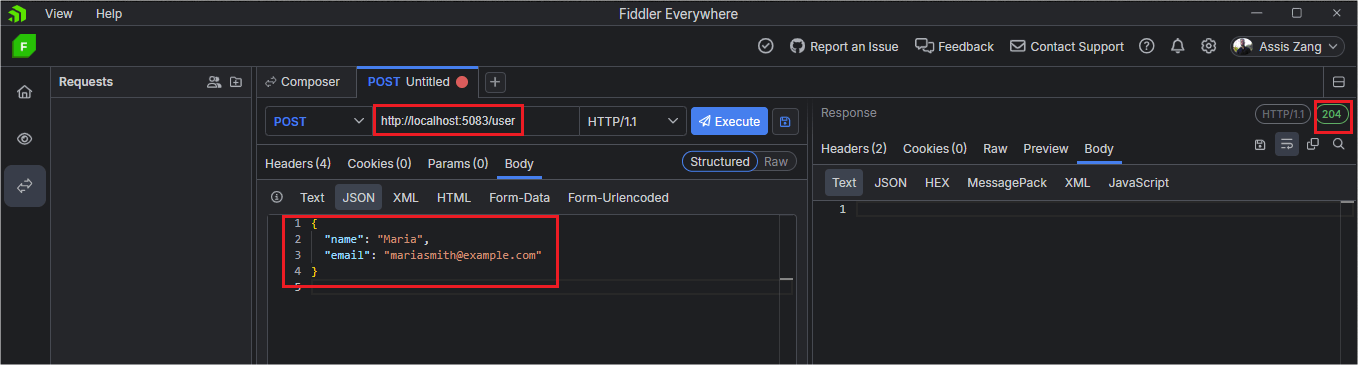Click the URL input field
This screenshot has width=1358, height=365.
[476, 121]
